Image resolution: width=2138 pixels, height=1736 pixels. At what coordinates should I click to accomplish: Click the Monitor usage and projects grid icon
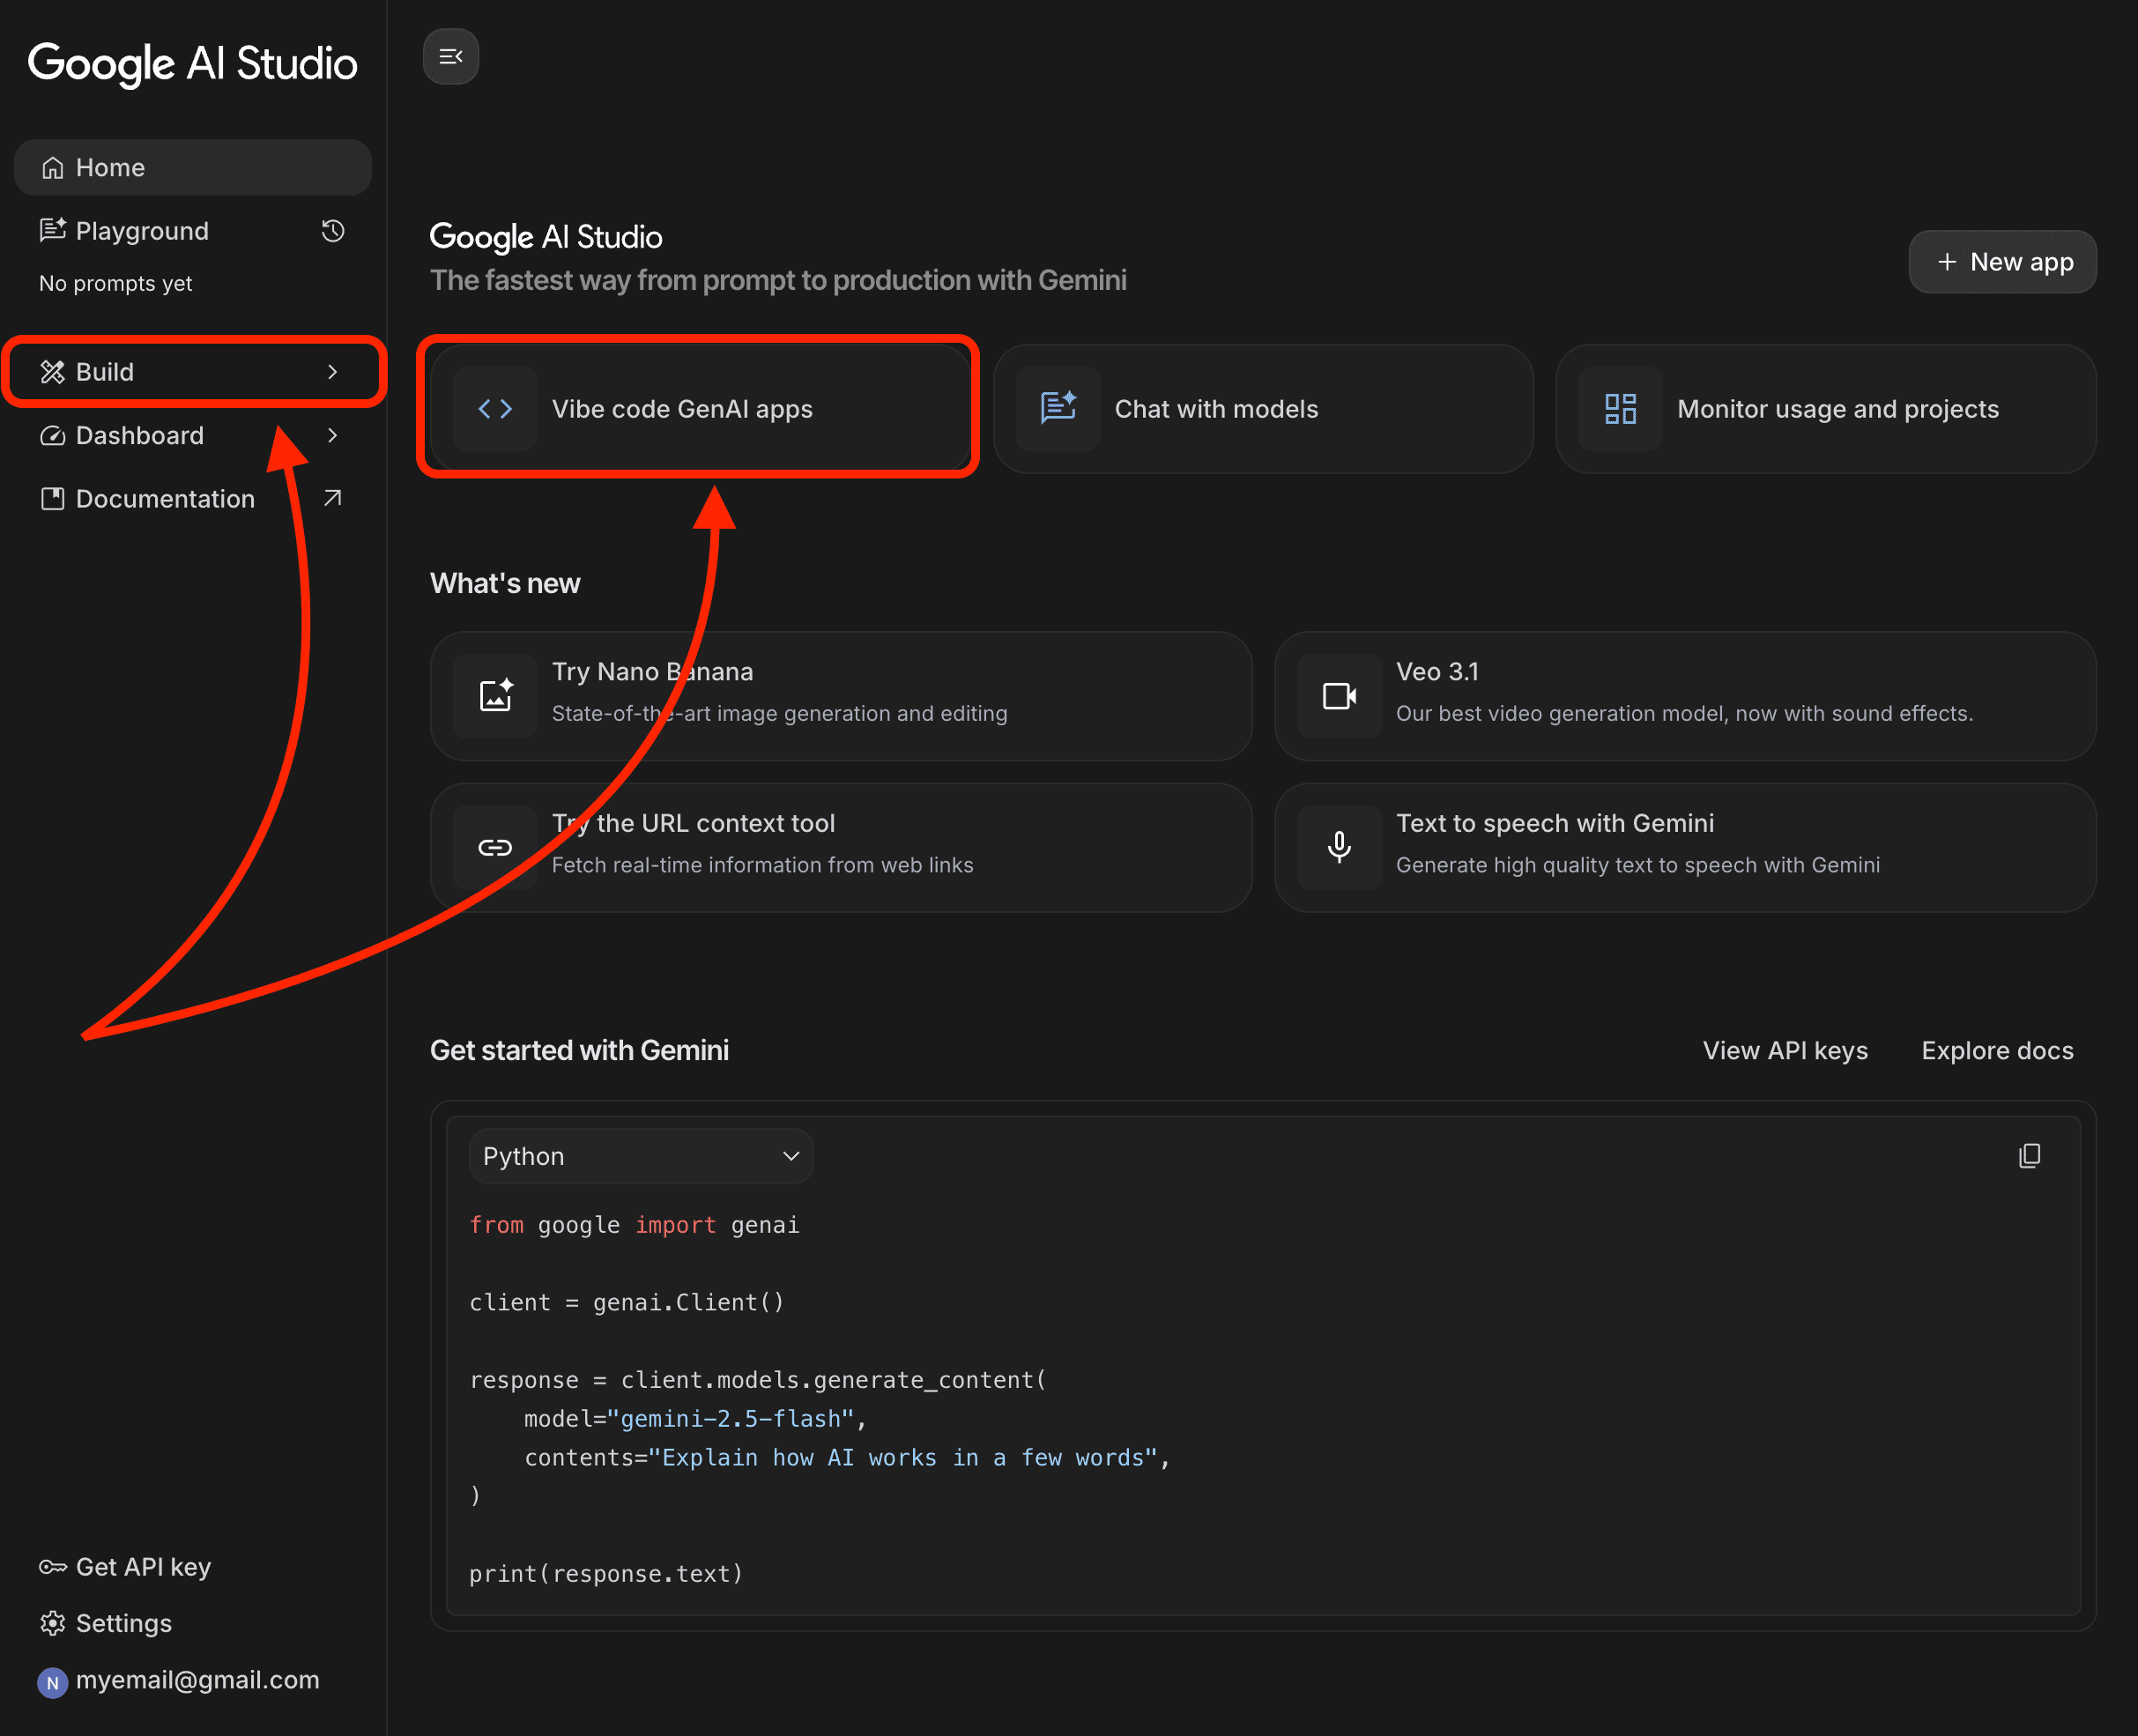click(x=1620, y=409)
